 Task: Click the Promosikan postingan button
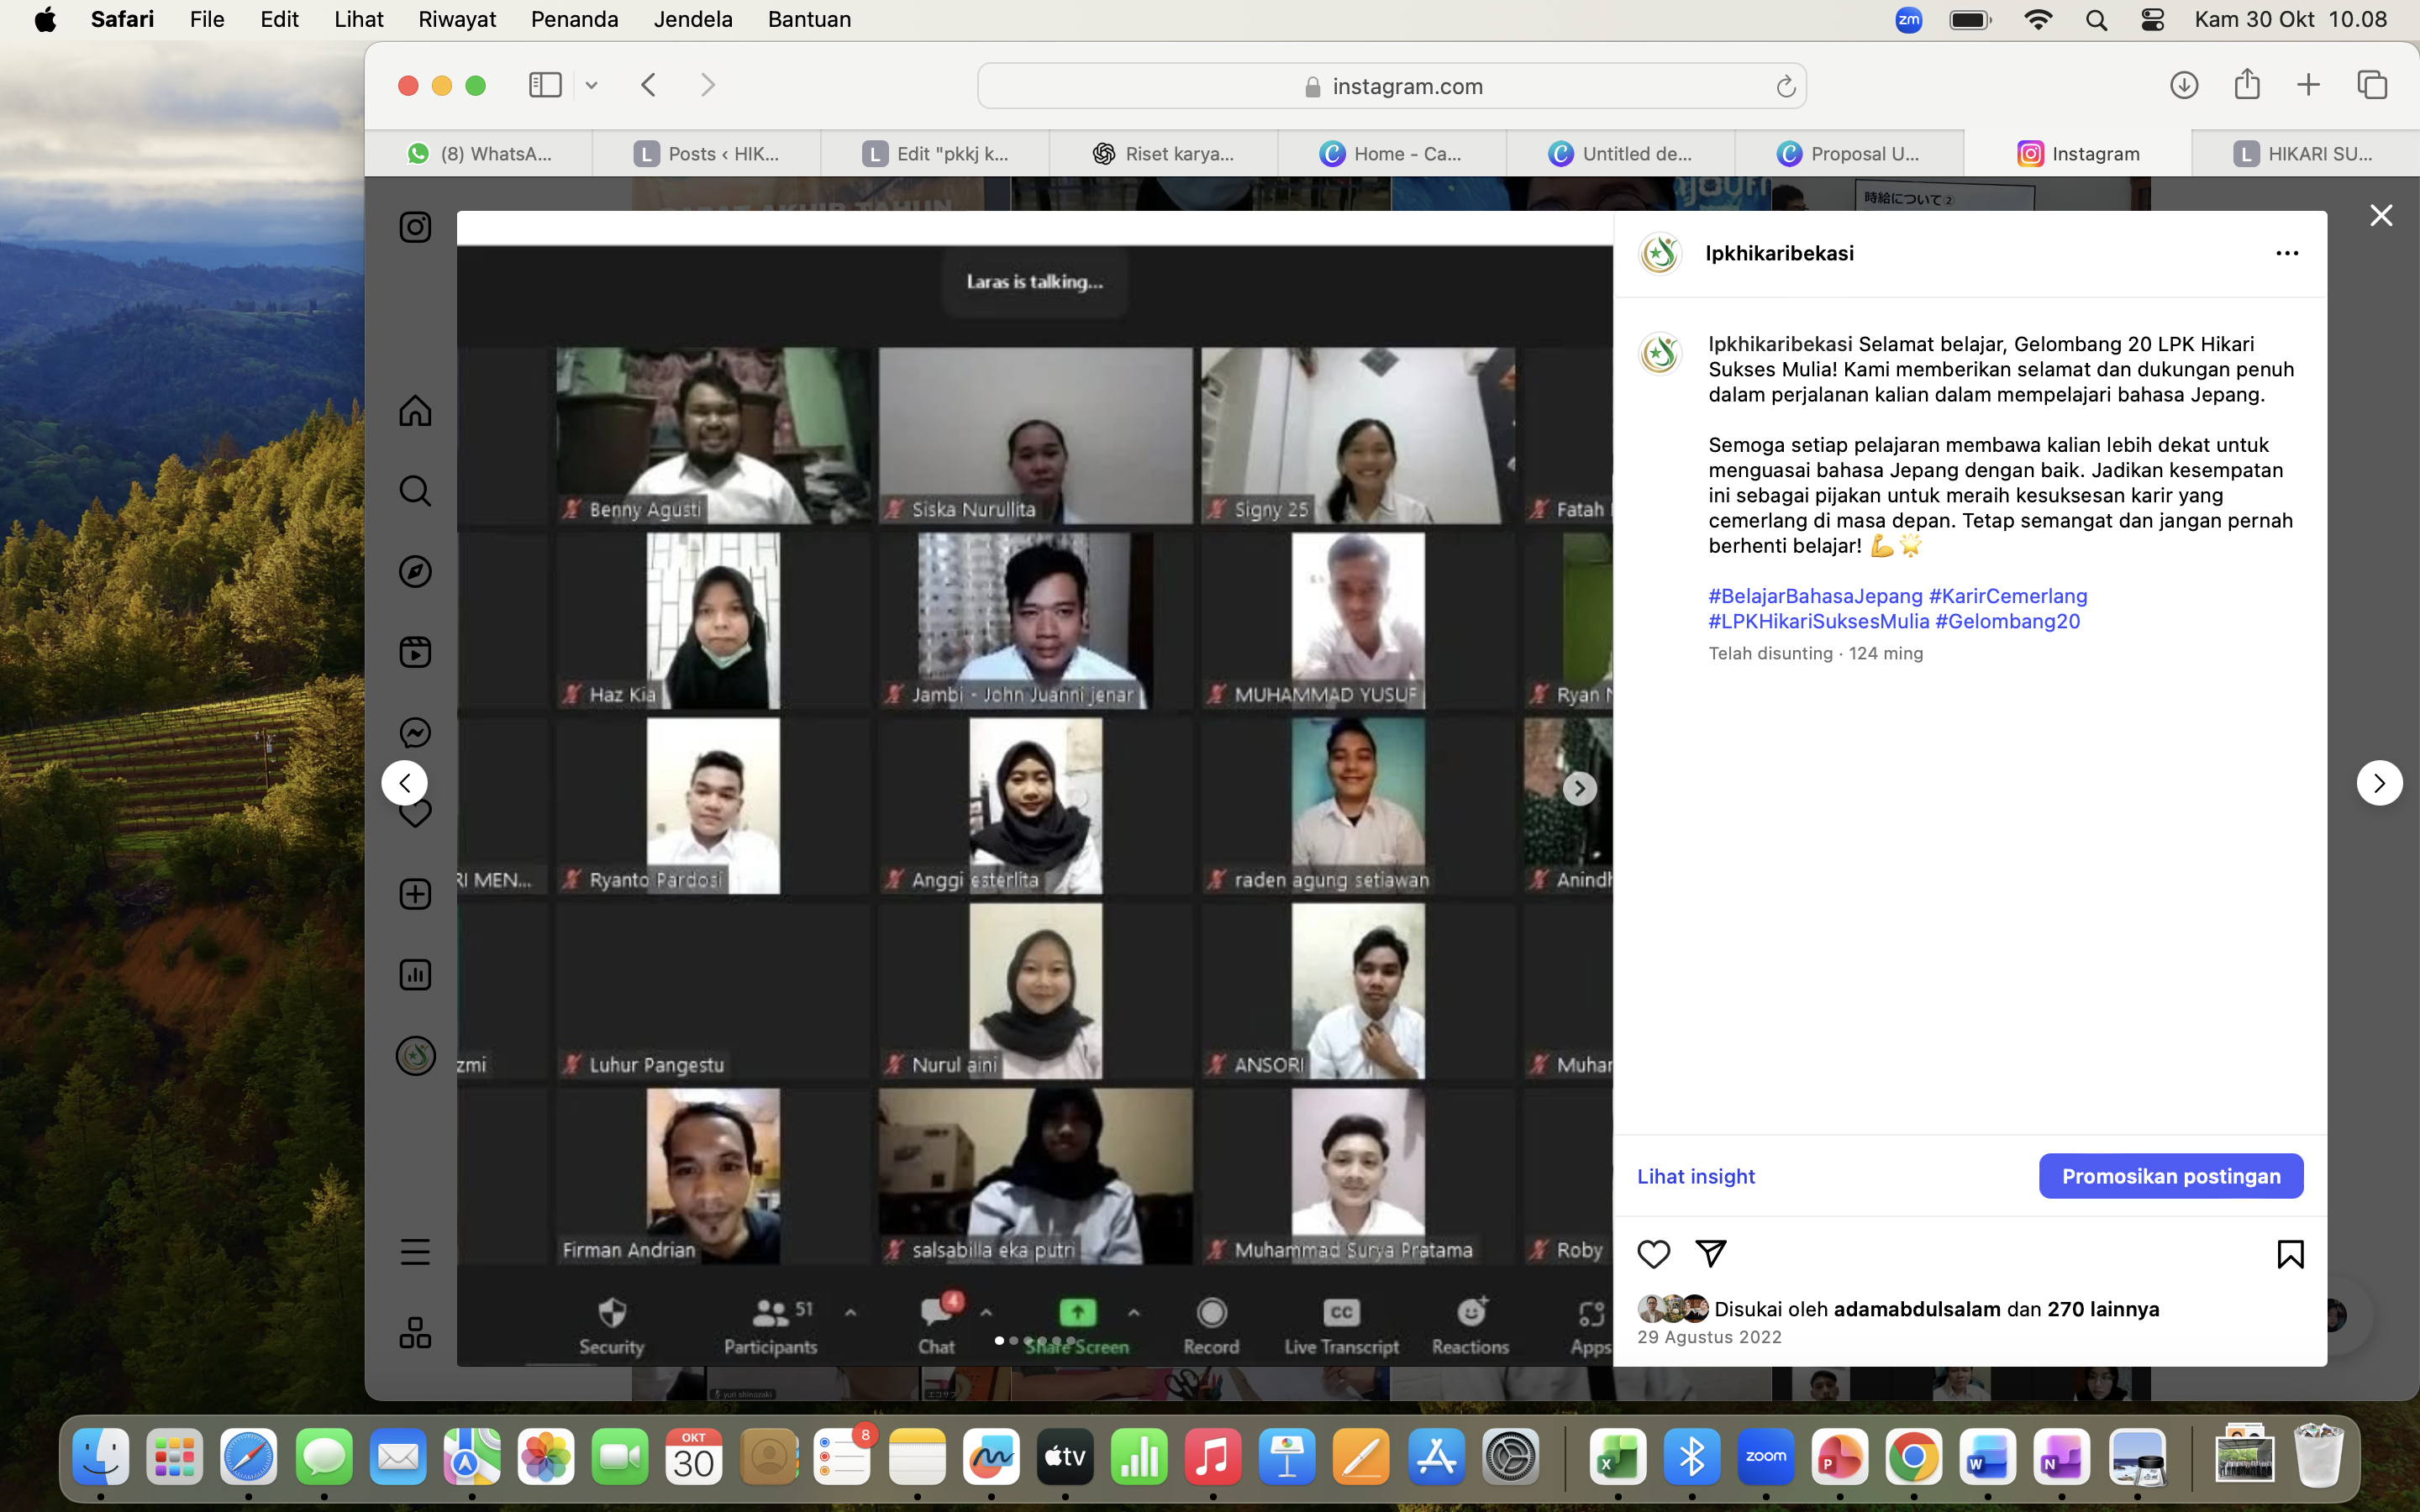click(2171, 1176)
